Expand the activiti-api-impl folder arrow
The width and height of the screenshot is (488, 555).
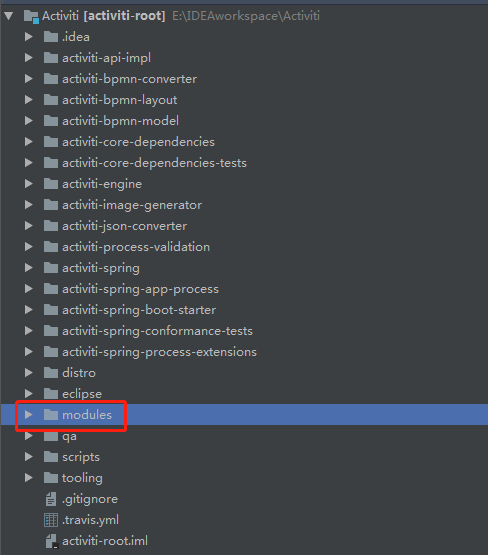[x=29, y=58]
